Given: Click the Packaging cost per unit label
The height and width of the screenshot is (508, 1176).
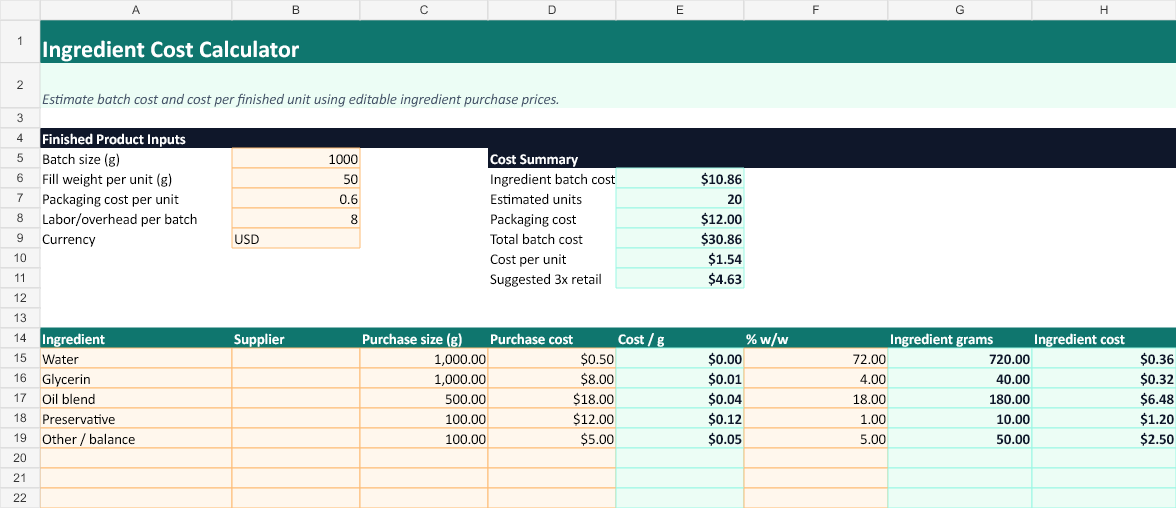Looking at the screenshot, I should point(110,199).
